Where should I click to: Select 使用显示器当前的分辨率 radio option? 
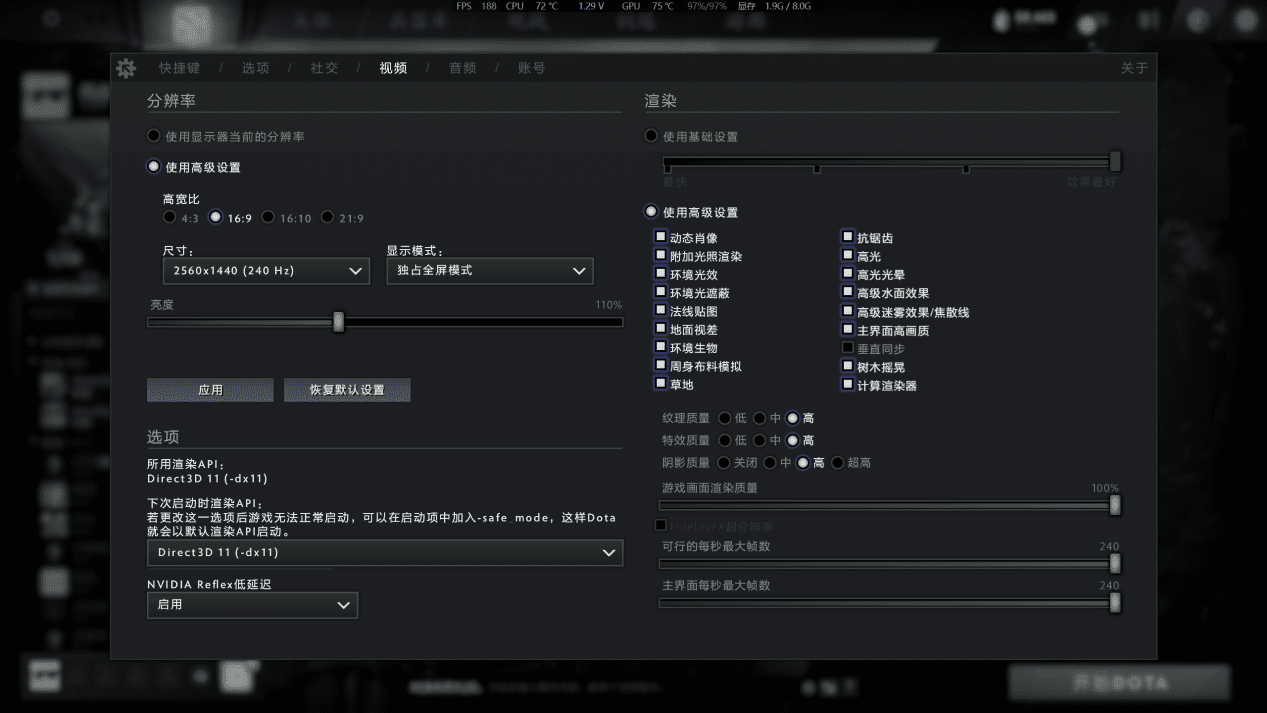pyautogui.click(x=154, y=136)
